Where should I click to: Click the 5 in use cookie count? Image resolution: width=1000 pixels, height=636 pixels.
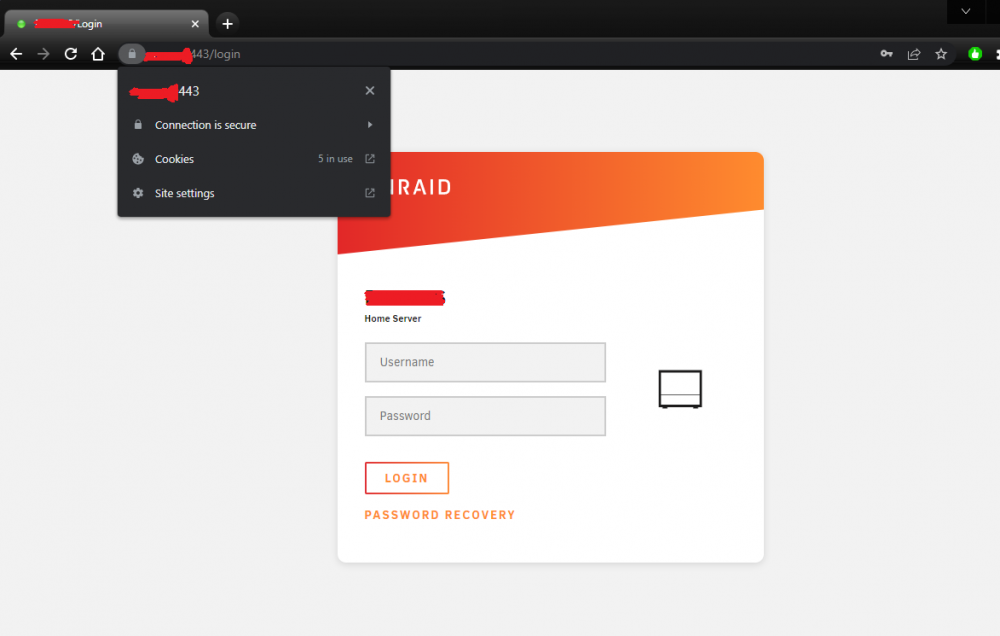[335, 159]
